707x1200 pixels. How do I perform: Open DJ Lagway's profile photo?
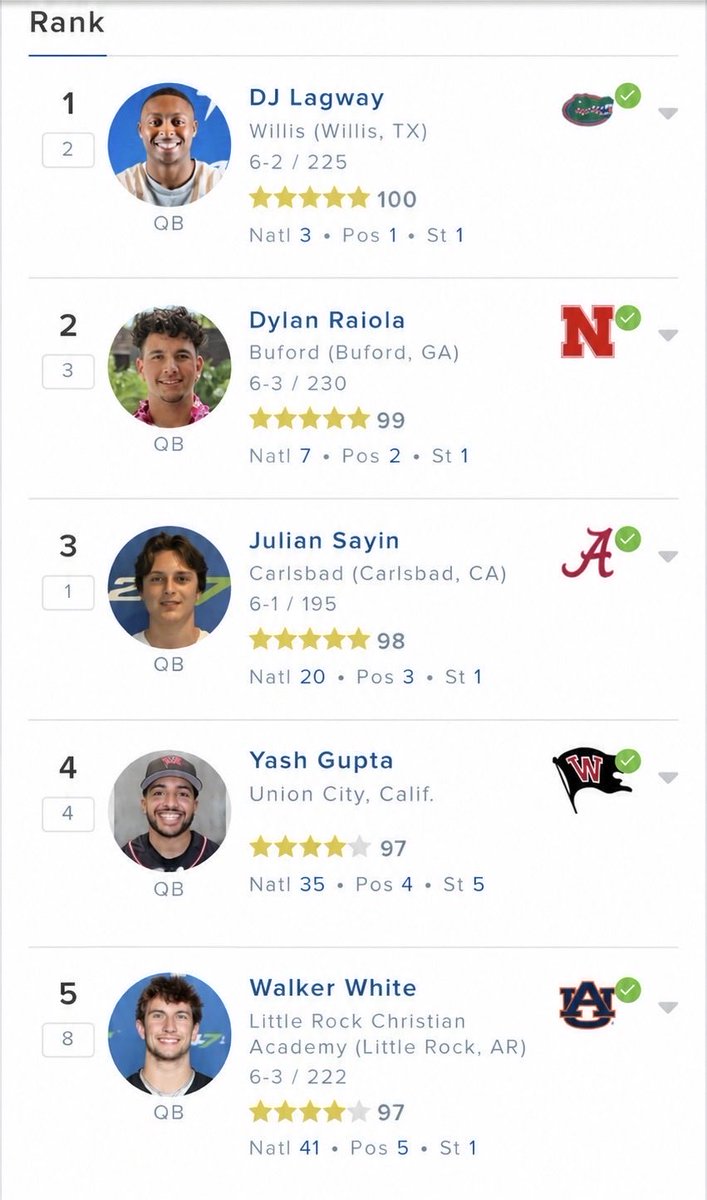click(169, 144)
